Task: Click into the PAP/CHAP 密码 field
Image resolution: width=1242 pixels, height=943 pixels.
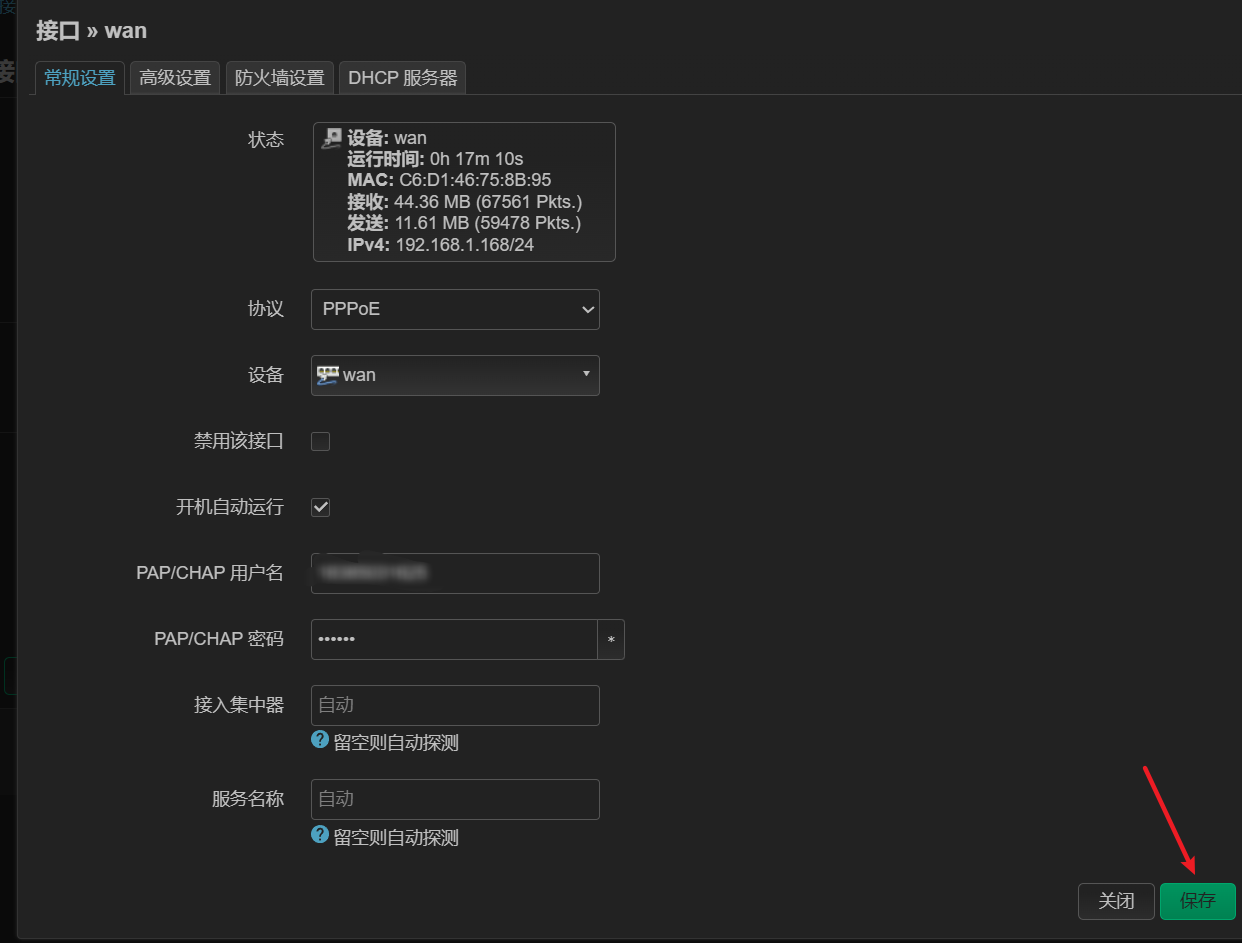Action: [x=453, y=639]
